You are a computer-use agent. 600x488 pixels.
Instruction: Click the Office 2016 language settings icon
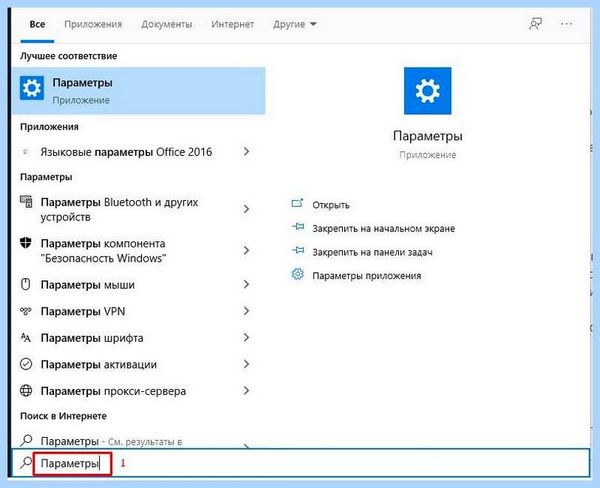pyautogui.click(x=25, y=152)
